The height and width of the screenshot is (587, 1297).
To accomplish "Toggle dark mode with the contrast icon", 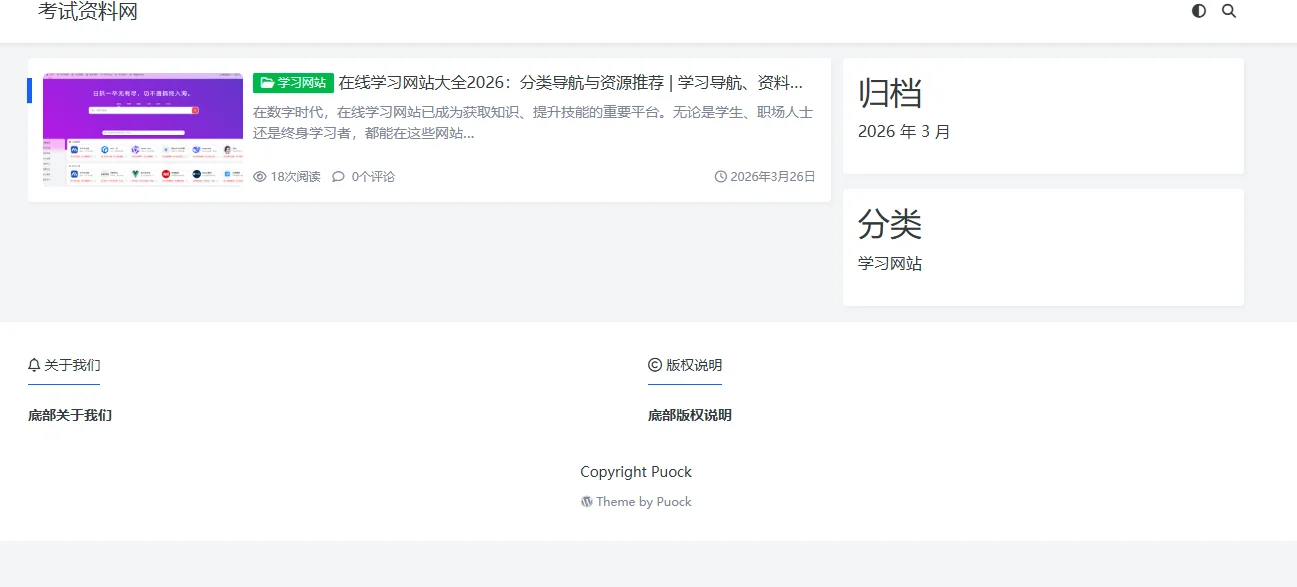I will [1198, 11].
